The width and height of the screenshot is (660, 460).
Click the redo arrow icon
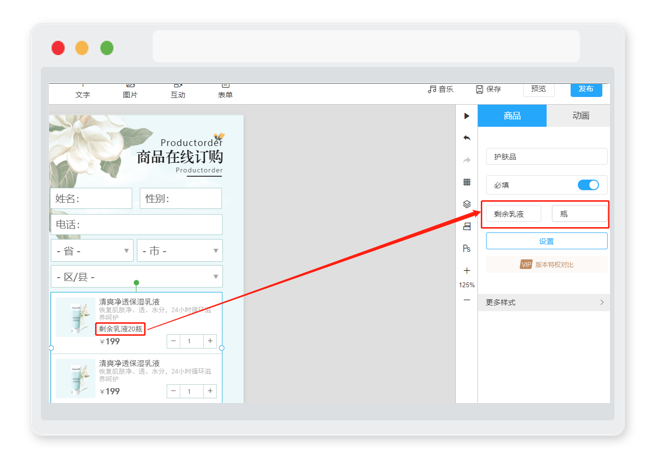click(466, 160)
